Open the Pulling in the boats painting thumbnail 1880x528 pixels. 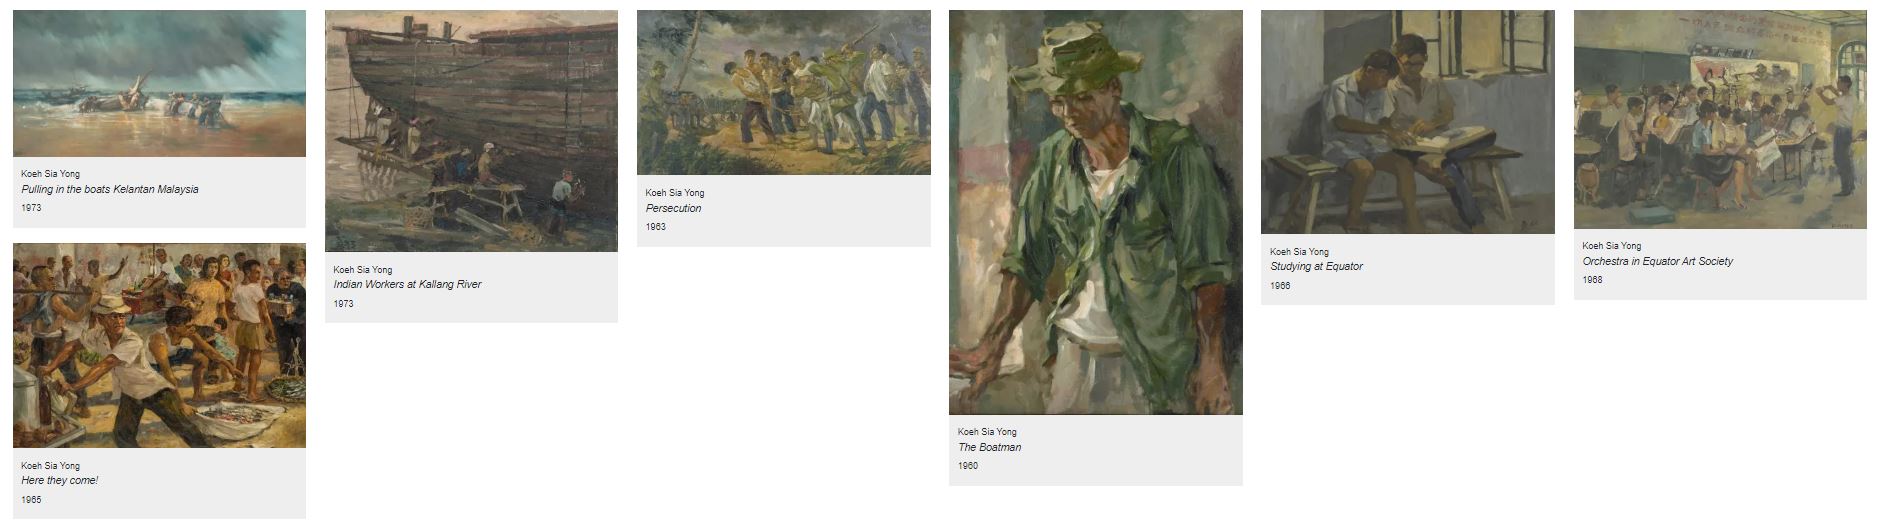click(x=159, y=84)
